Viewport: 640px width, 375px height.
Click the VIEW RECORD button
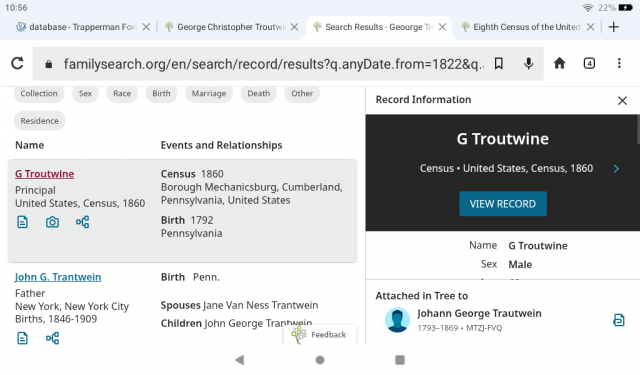(x=502, y=204)
